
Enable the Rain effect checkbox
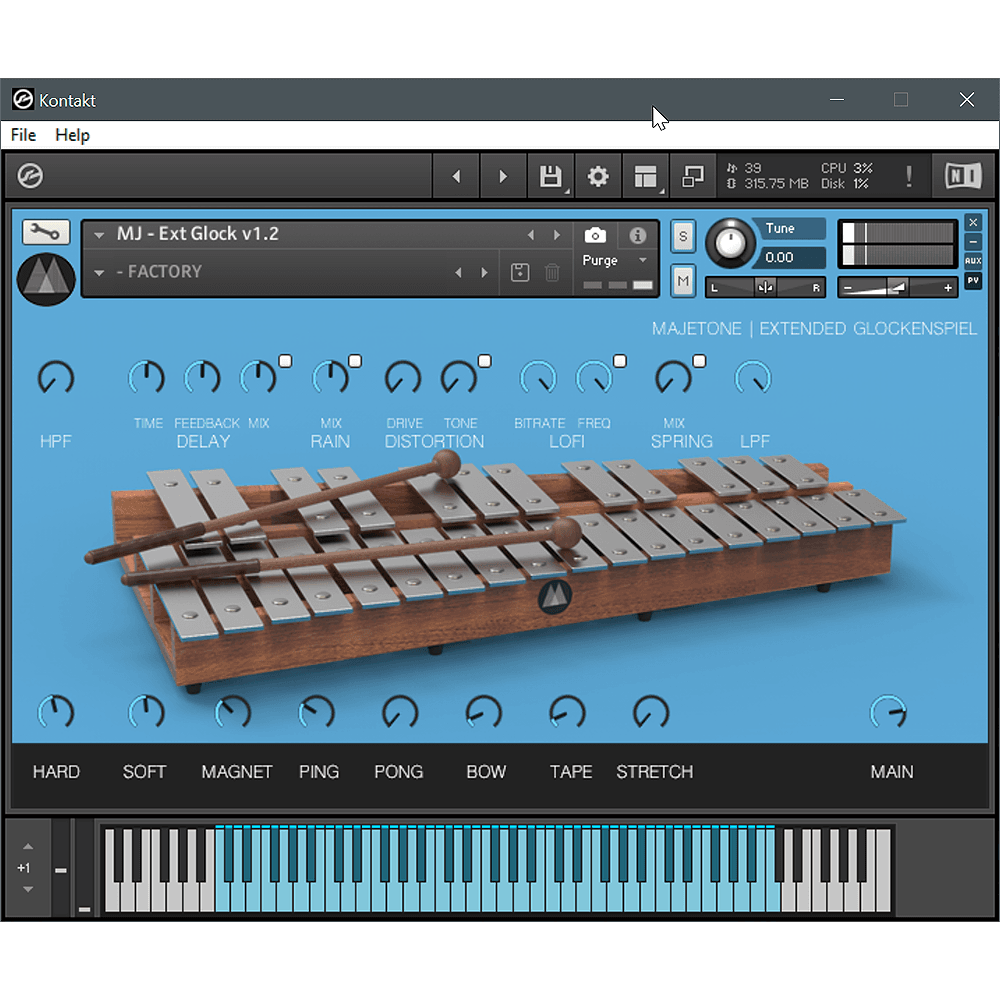355,361
